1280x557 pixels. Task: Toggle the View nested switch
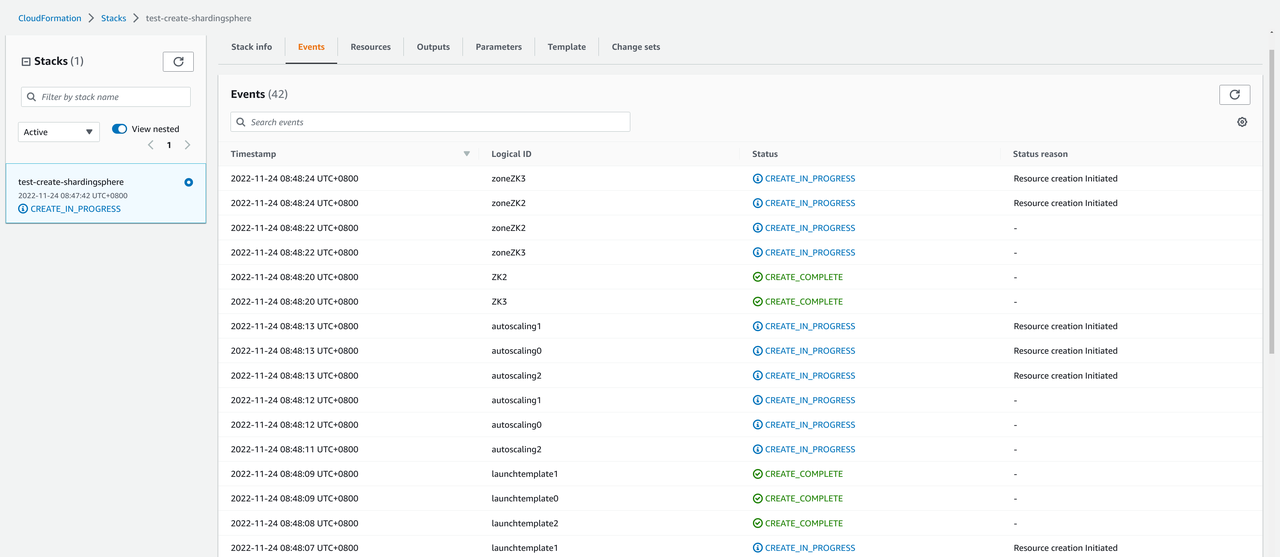coord(120,129)
